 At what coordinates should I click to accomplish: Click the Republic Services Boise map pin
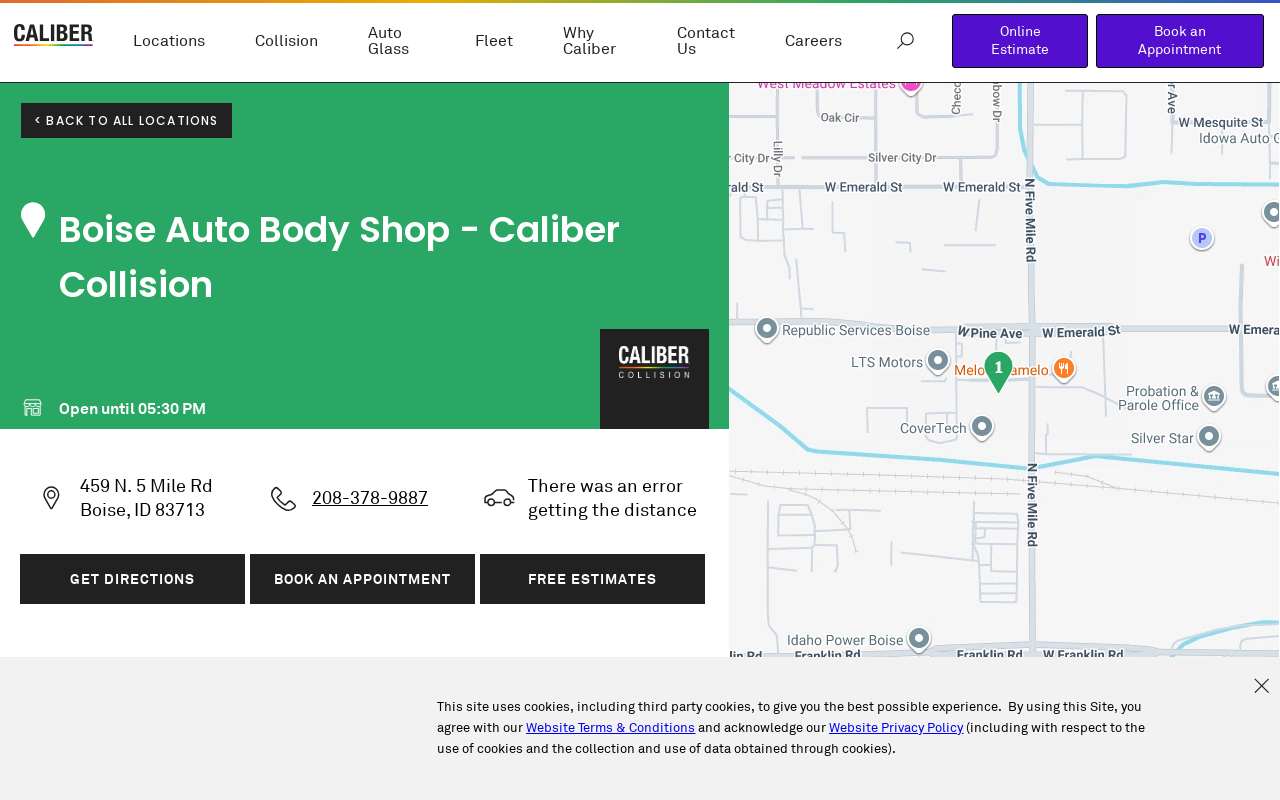(767, 329)
